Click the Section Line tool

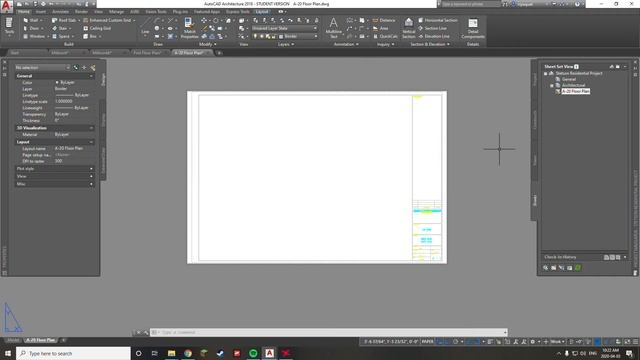pos(432,28)
